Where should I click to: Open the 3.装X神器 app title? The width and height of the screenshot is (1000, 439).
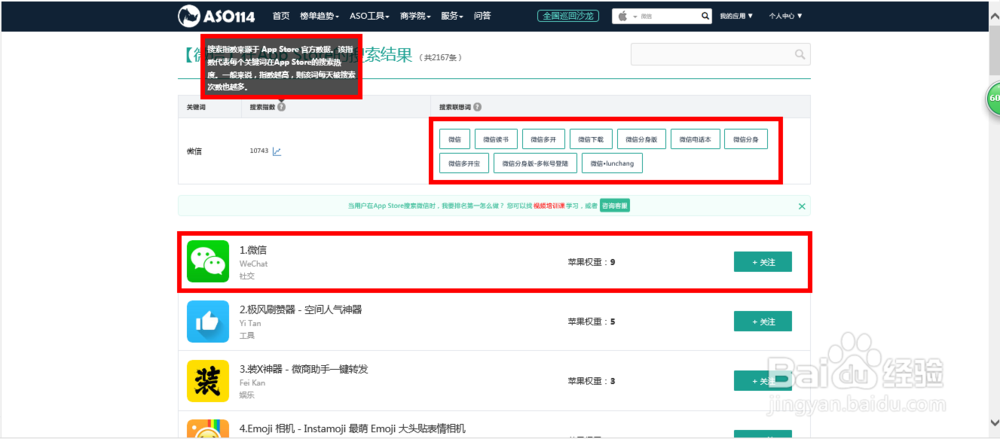(304, 369)
